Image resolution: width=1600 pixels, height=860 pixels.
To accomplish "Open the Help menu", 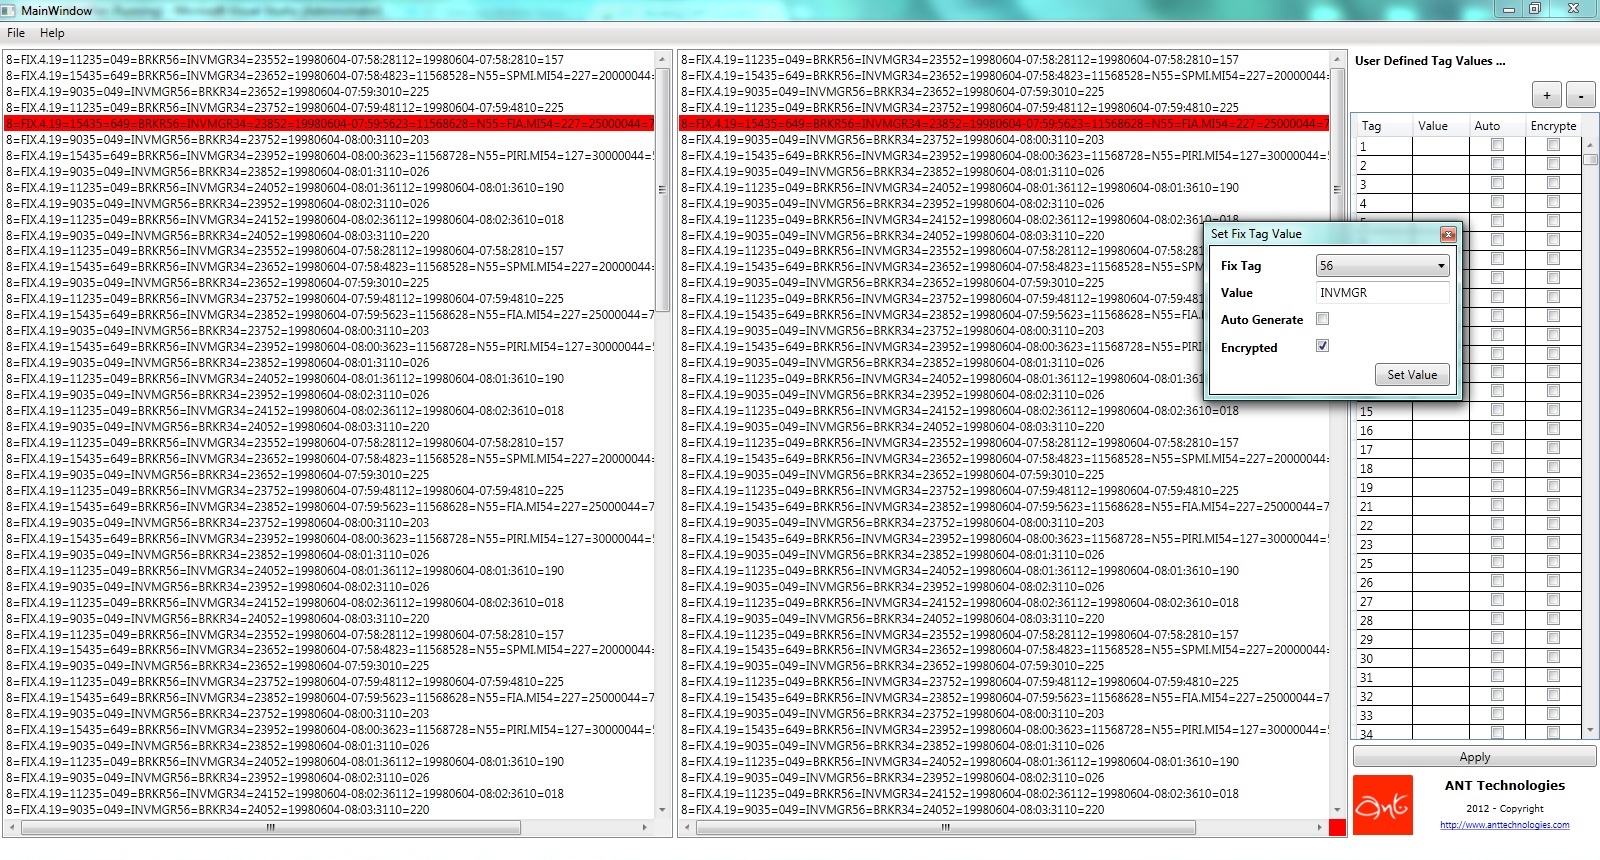I will click(x=52, y=33).
